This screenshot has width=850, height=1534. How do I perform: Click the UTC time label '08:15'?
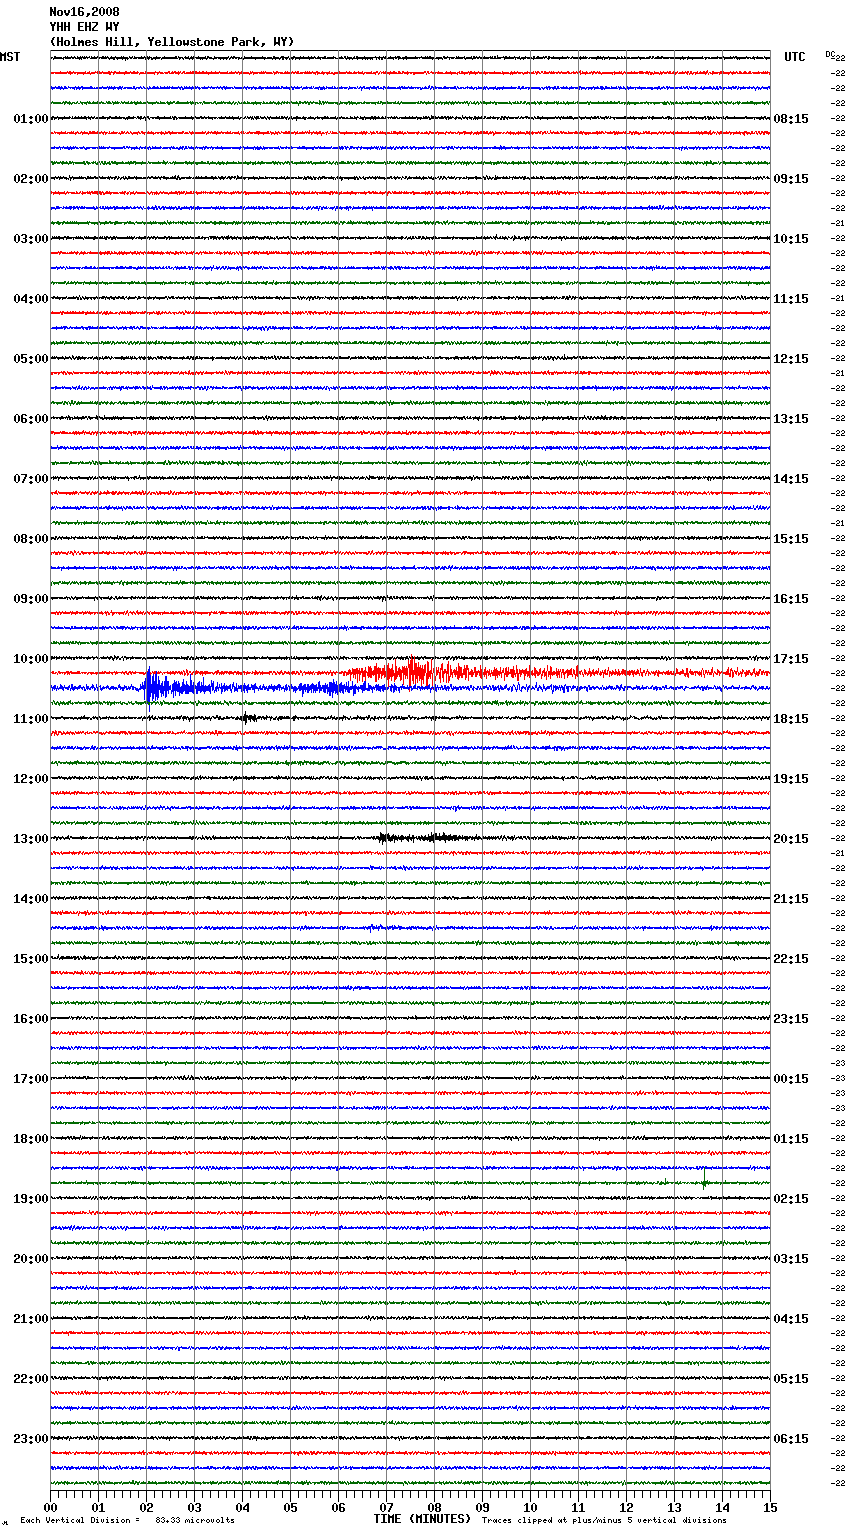(791, 119)
